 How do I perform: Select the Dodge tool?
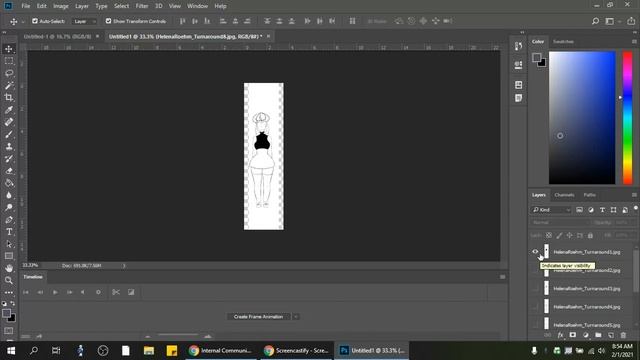tap(9, 207)
